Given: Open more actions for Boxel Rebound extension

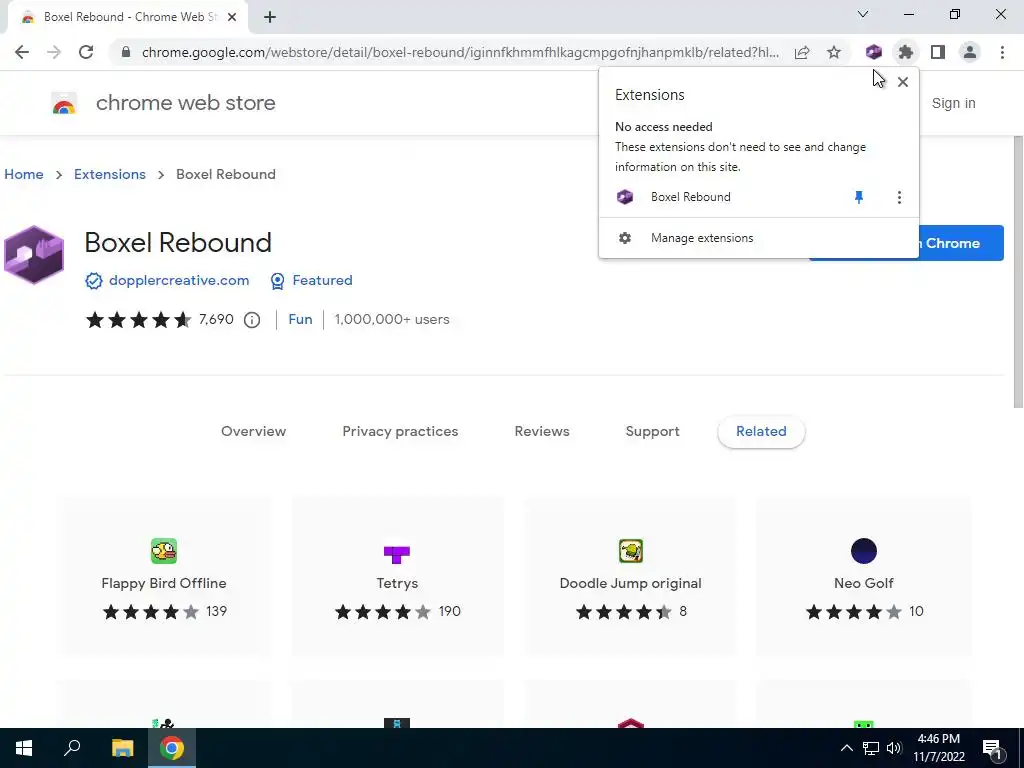Looking at the screenshot, I should click(x=899, y=197).
